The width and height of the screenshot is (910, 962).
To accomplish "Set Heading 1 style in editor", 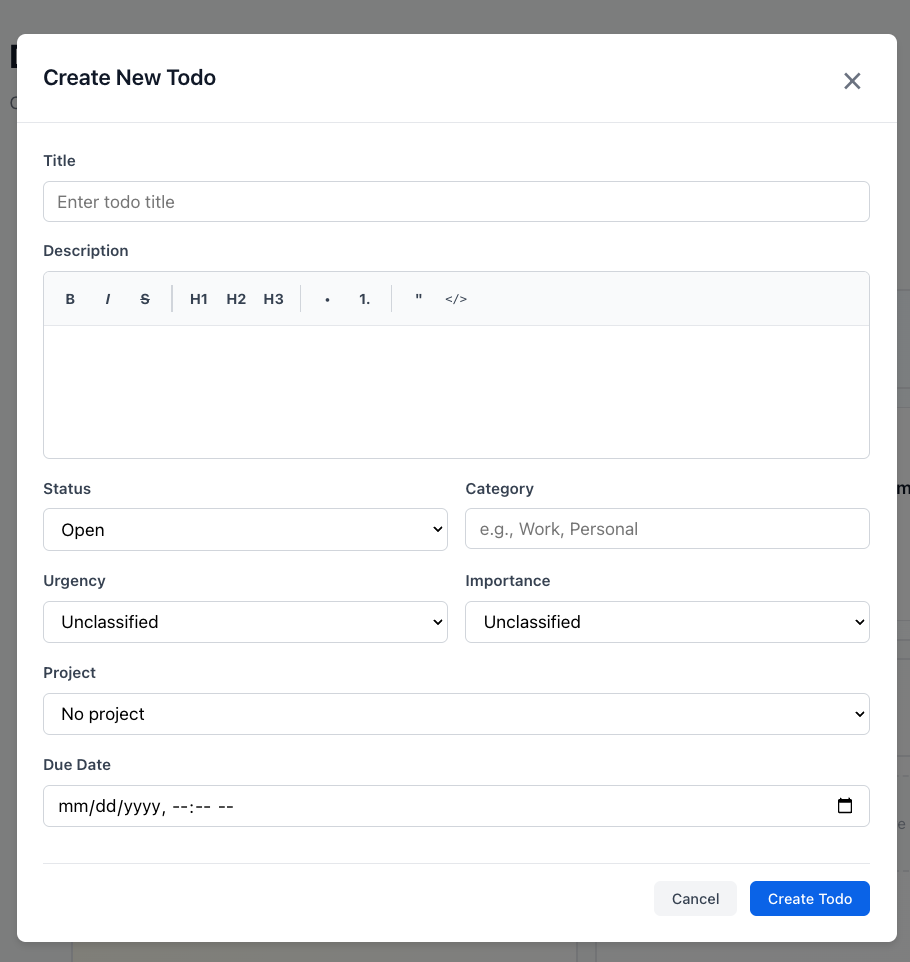I will point(199,299).
